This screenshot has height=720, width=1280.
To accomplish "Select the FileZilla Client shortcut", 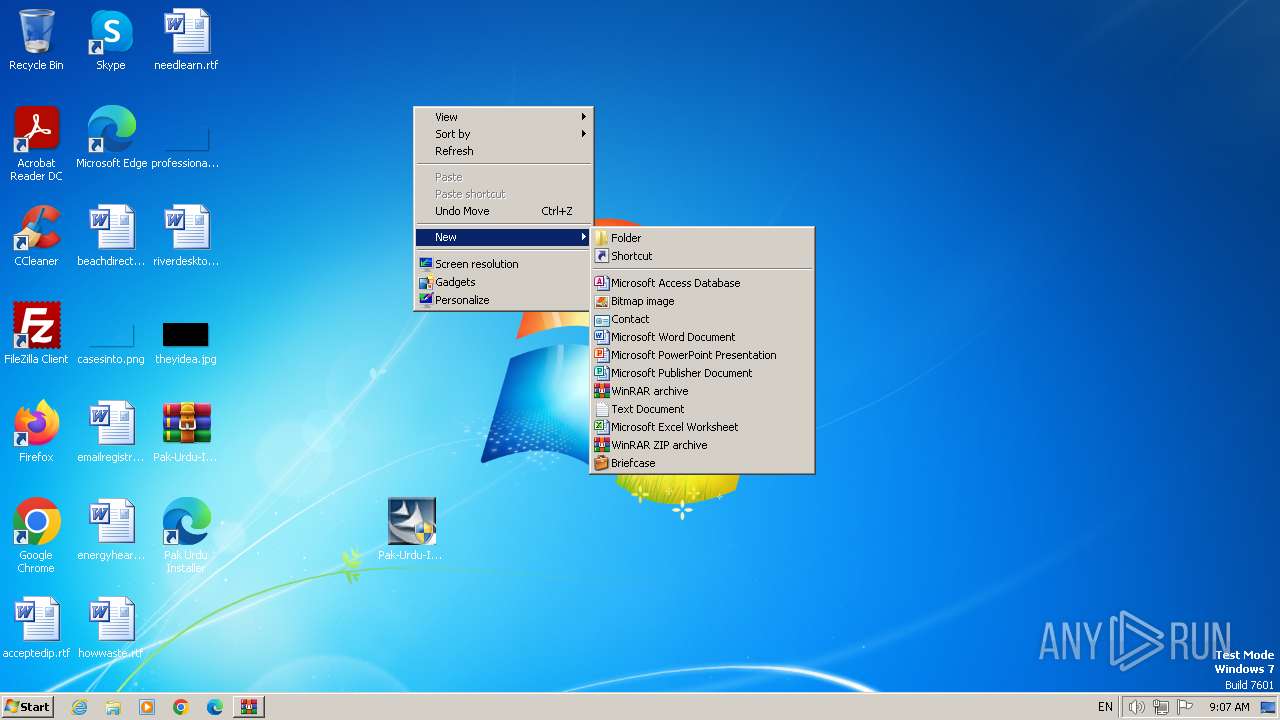I will [x=36, y=334].
